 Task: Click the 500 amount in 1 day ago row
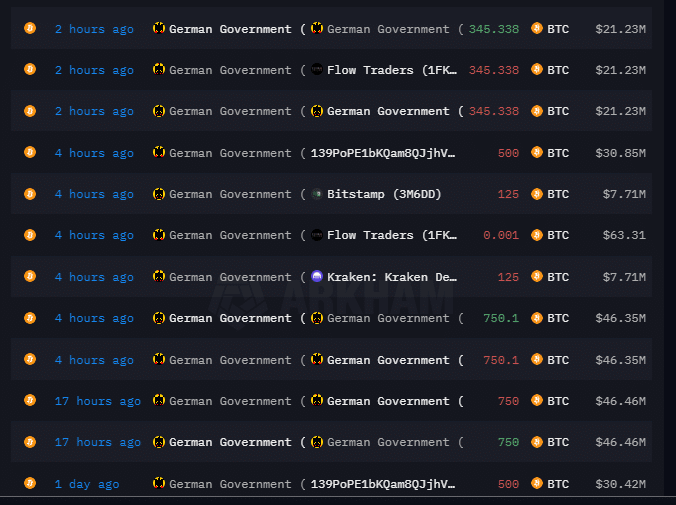tap(508, 484)
